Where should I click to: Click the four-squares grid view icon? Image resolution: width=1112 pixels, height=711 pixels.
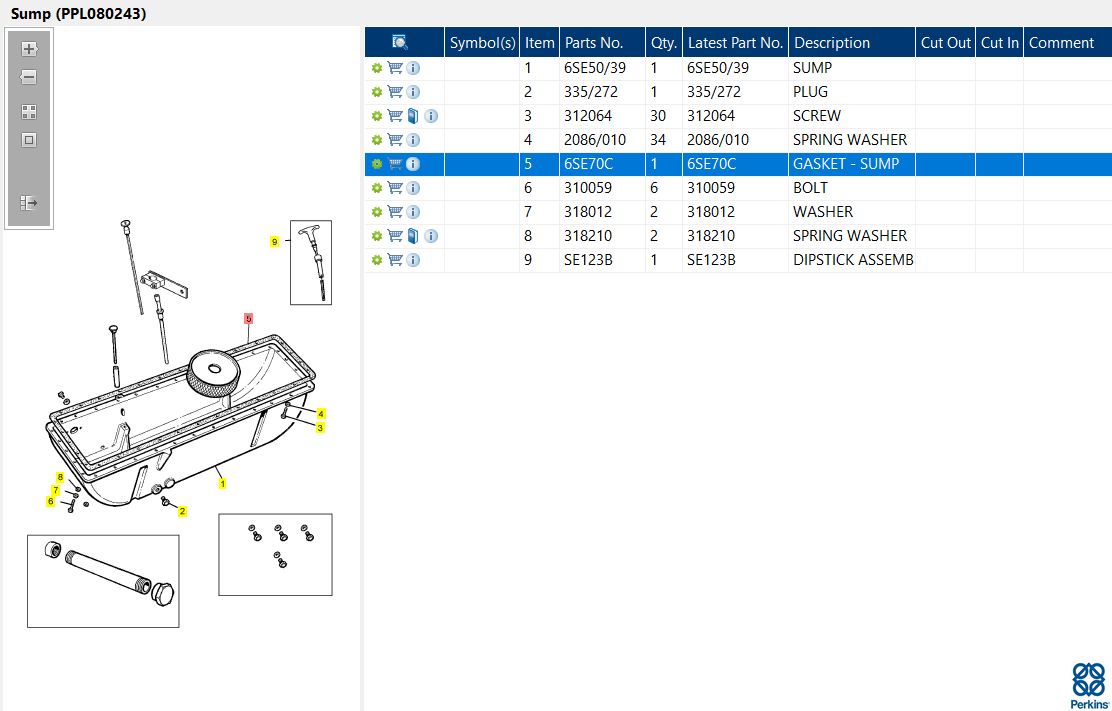coord(29,112)
